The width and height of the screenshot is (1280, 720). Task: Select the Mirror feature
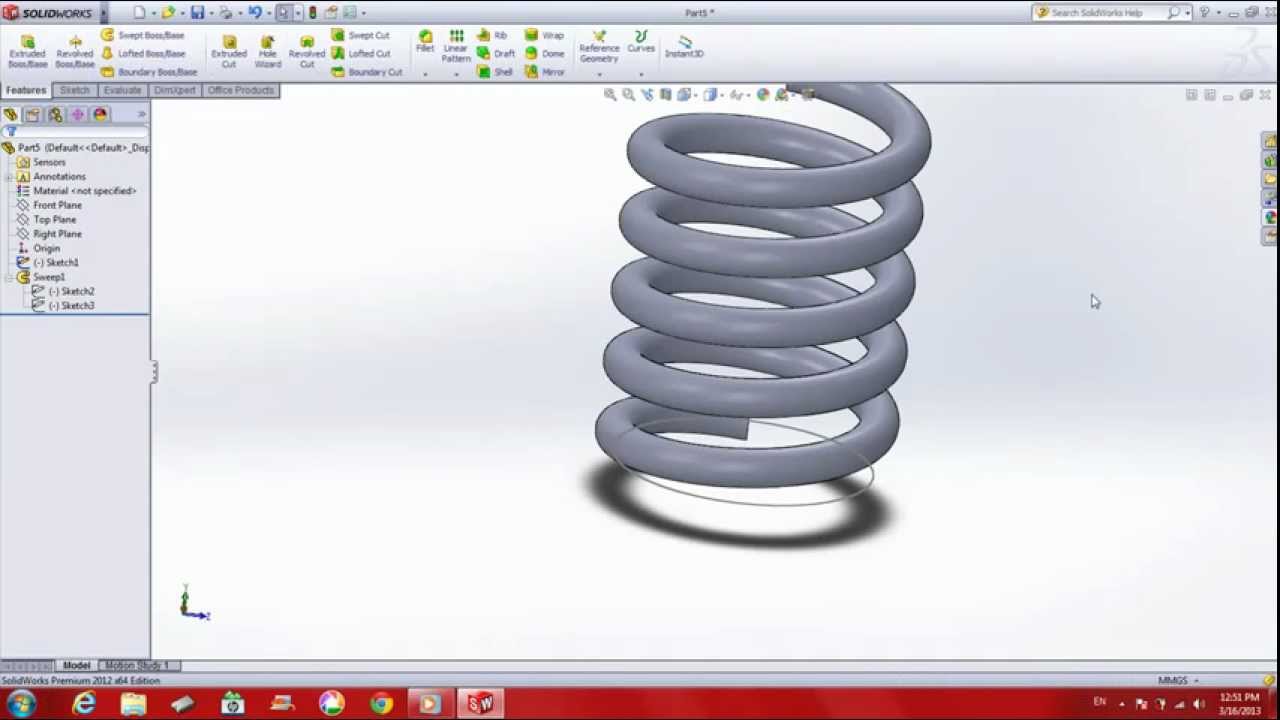[545, 72]
